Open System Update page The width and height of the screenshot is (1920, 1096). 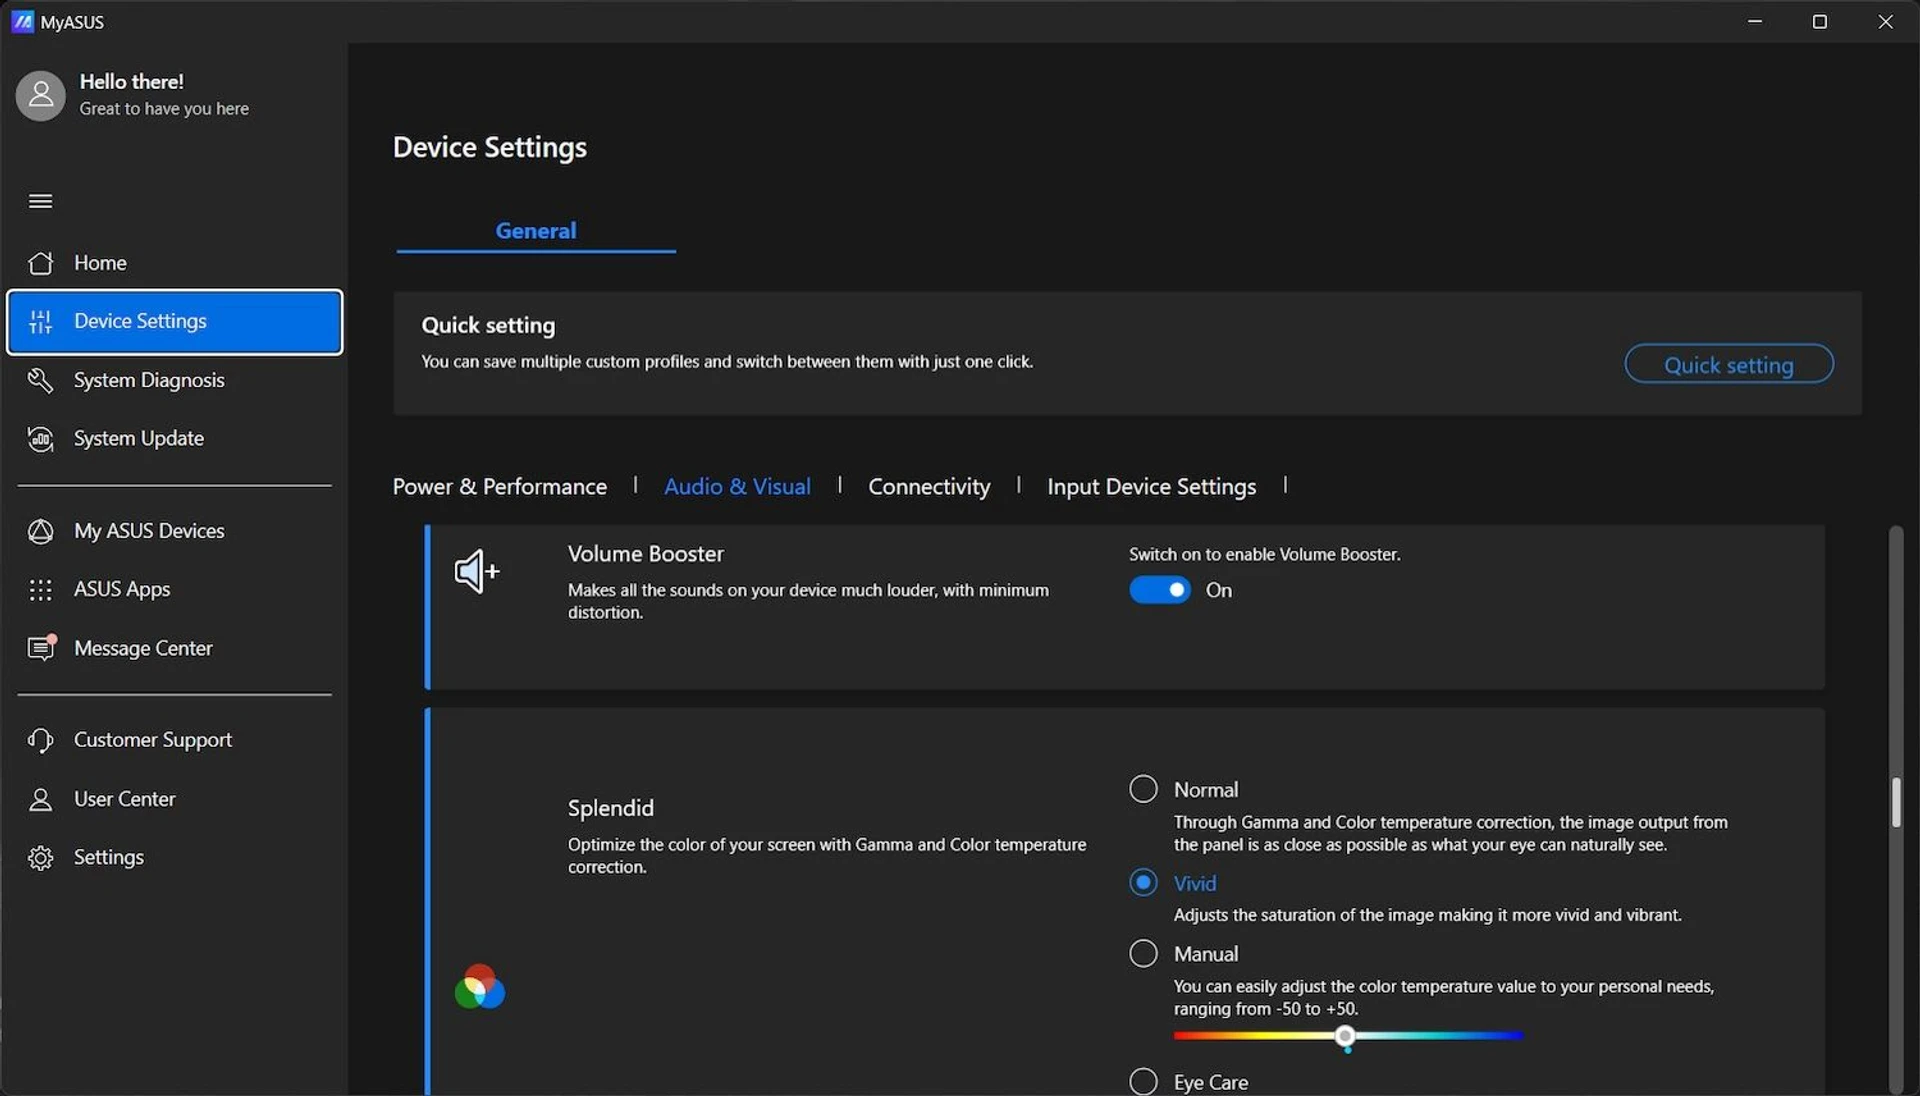[139, 438]
